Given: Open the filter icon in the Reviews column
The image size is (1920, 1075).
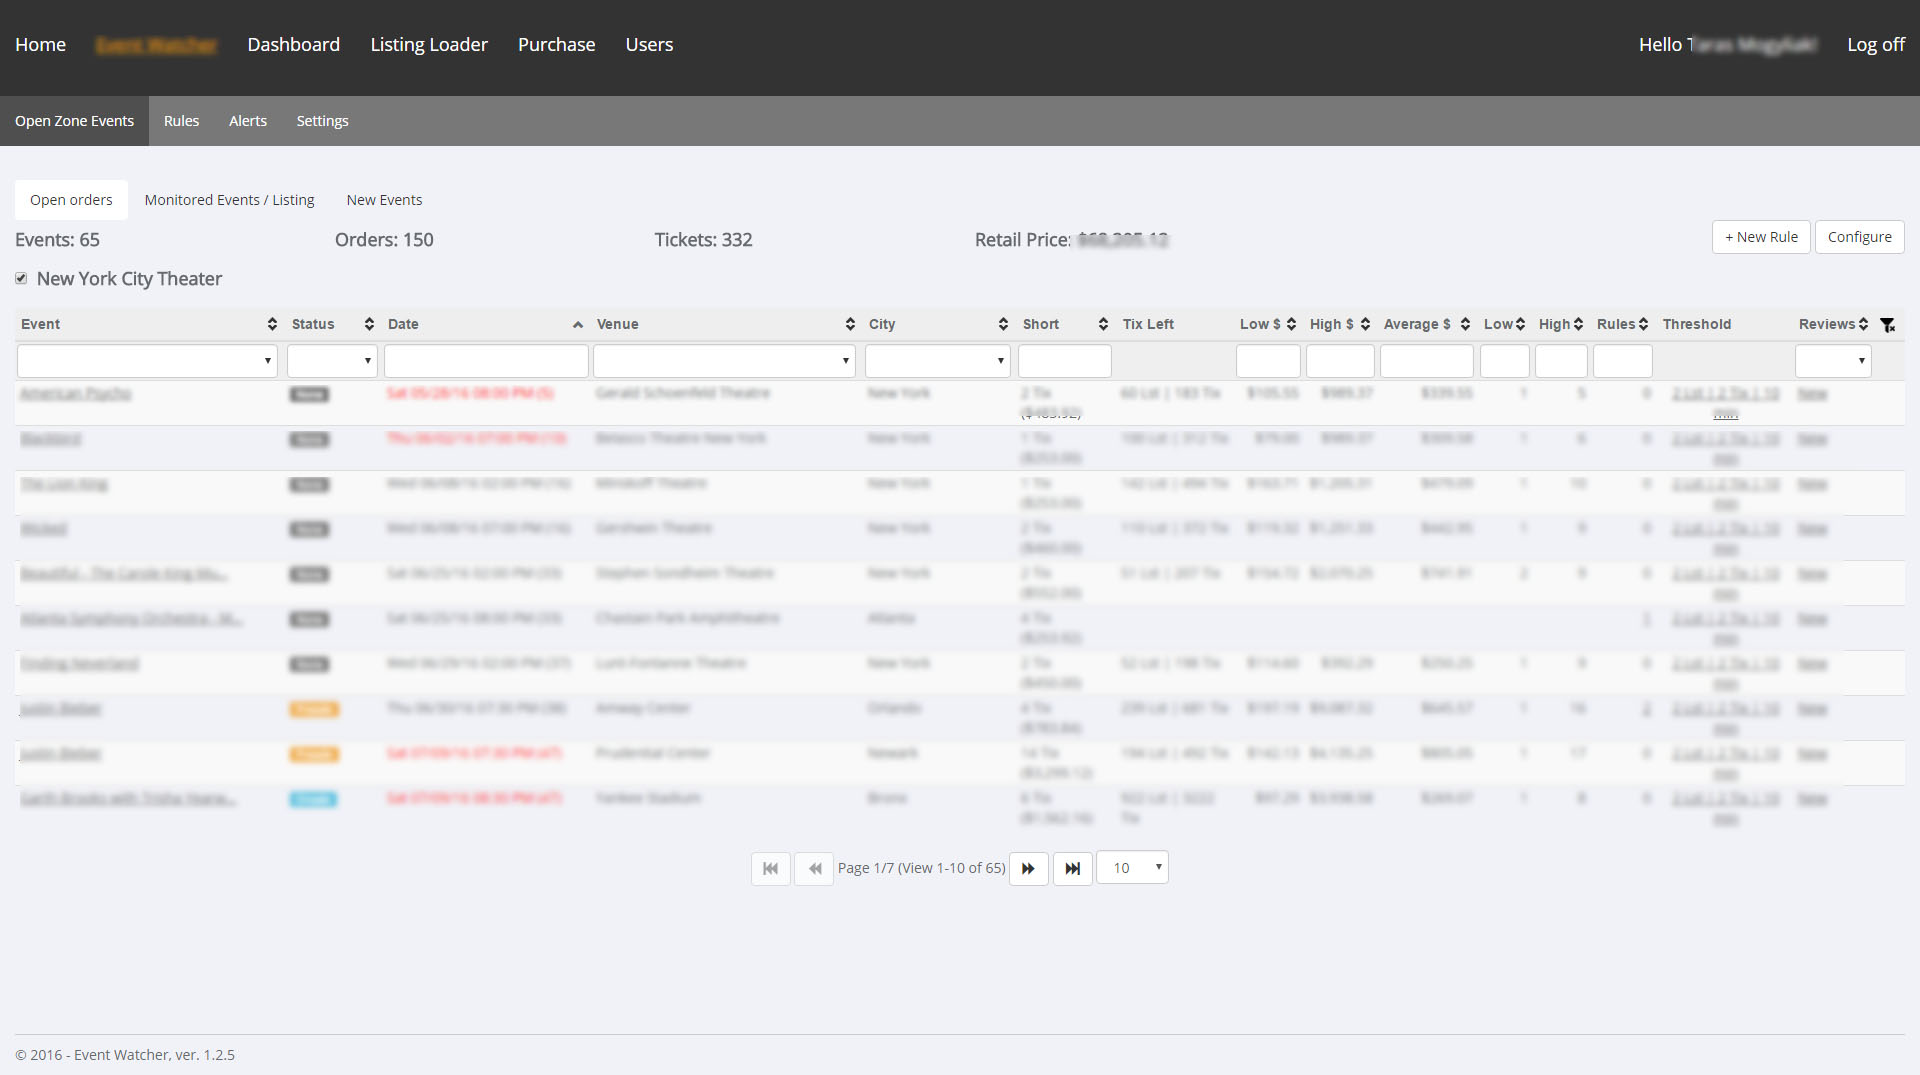Looking at the screenshot, I should [x=1888, y=325].
